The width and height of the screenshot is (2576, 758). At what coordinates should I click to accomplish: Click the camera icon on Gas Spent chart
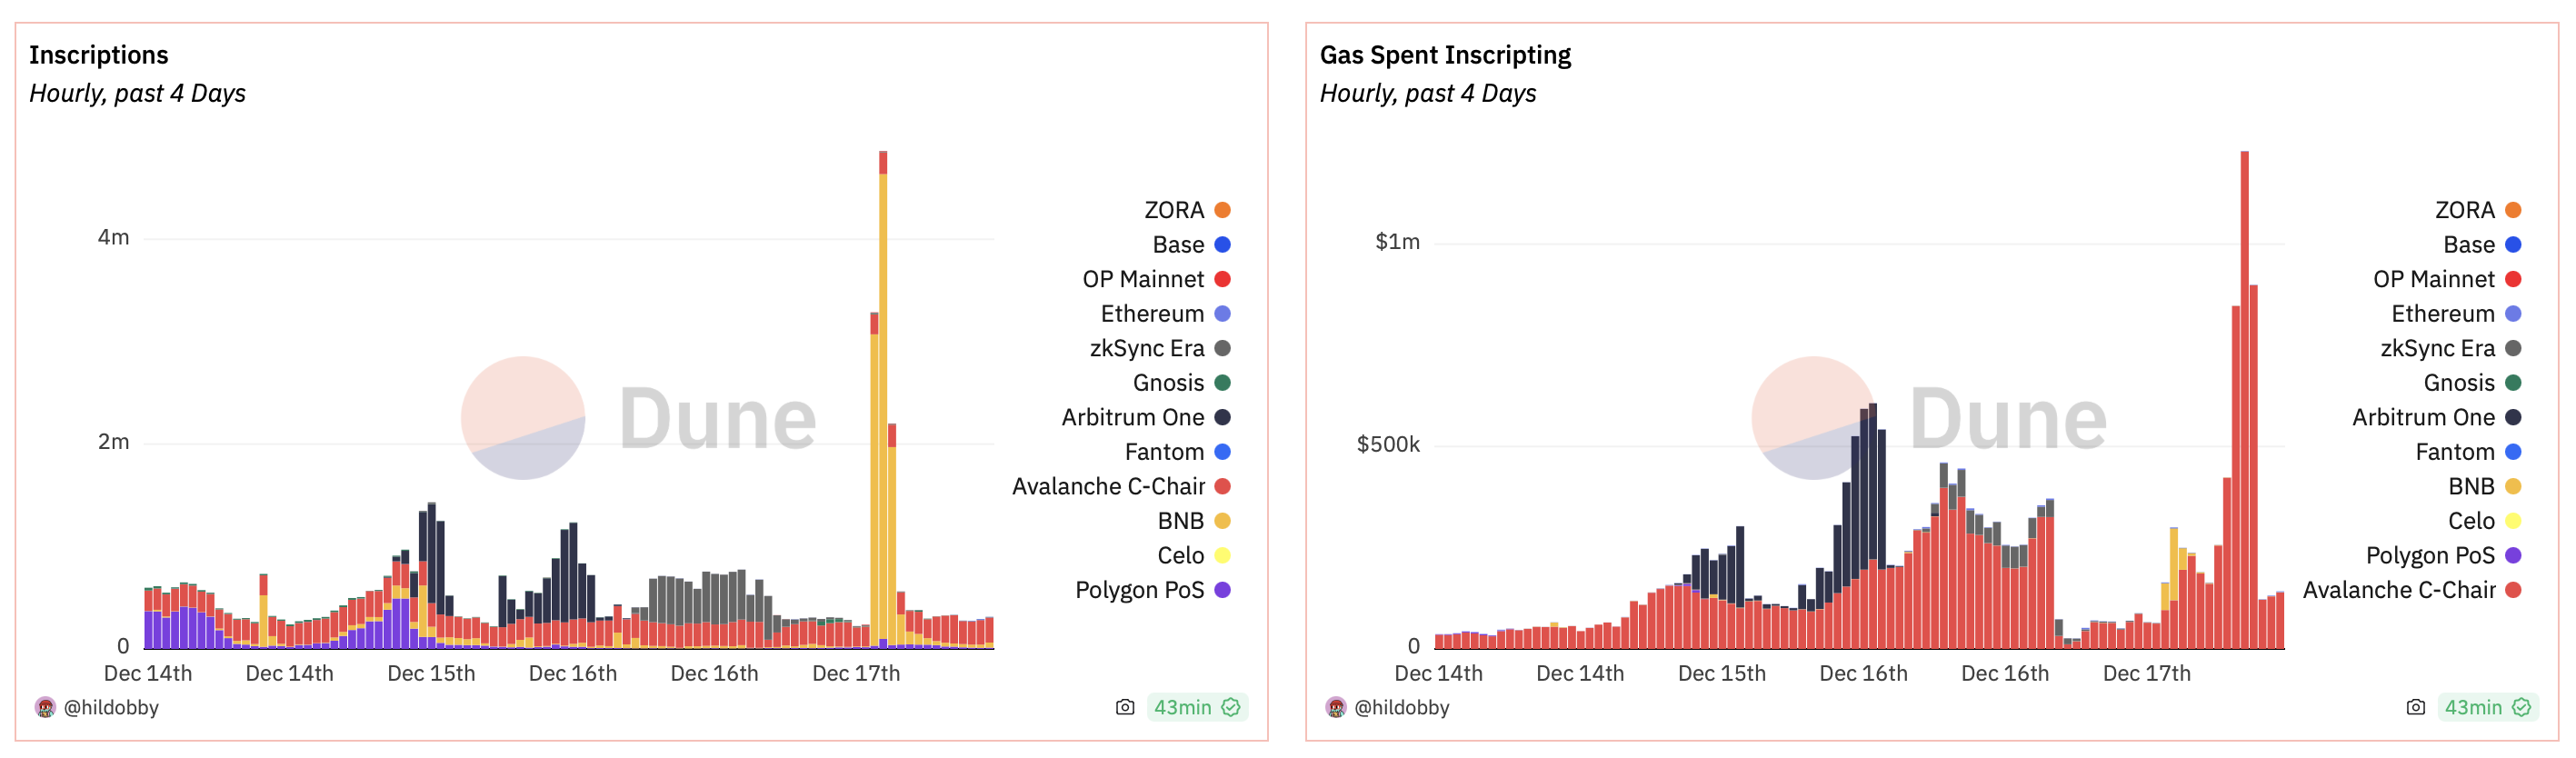tap(2415, 707)
